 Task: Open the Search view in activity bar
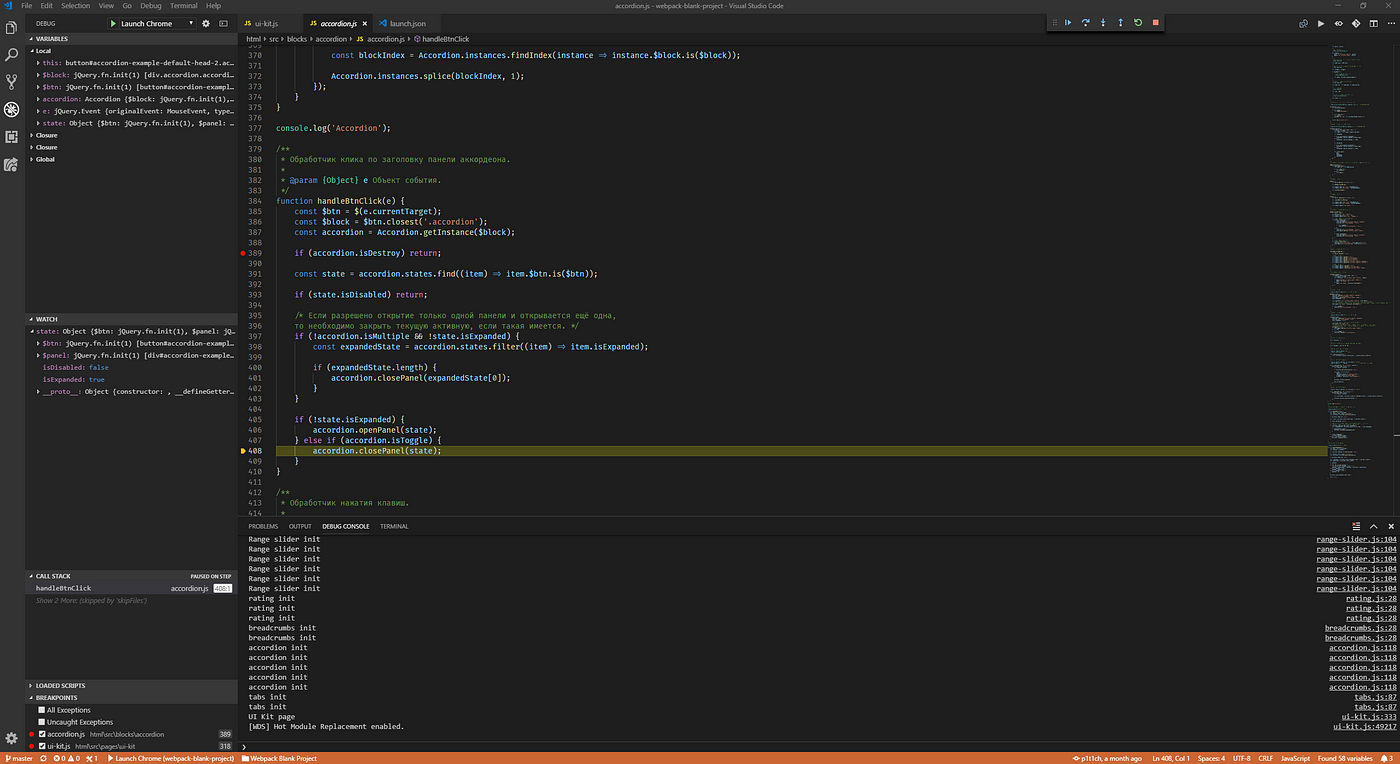coord(12,55)
